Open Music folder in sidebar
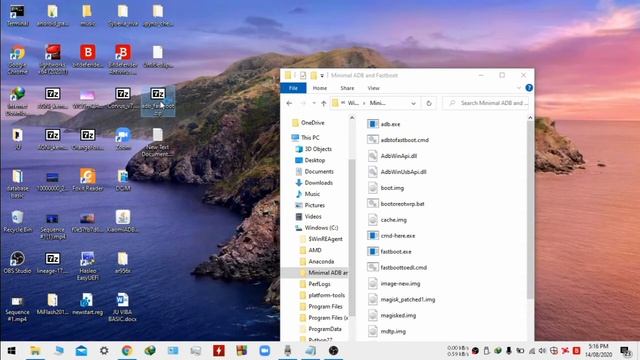The width and height of the screenshot is (640, 360). tap(308, 194)
